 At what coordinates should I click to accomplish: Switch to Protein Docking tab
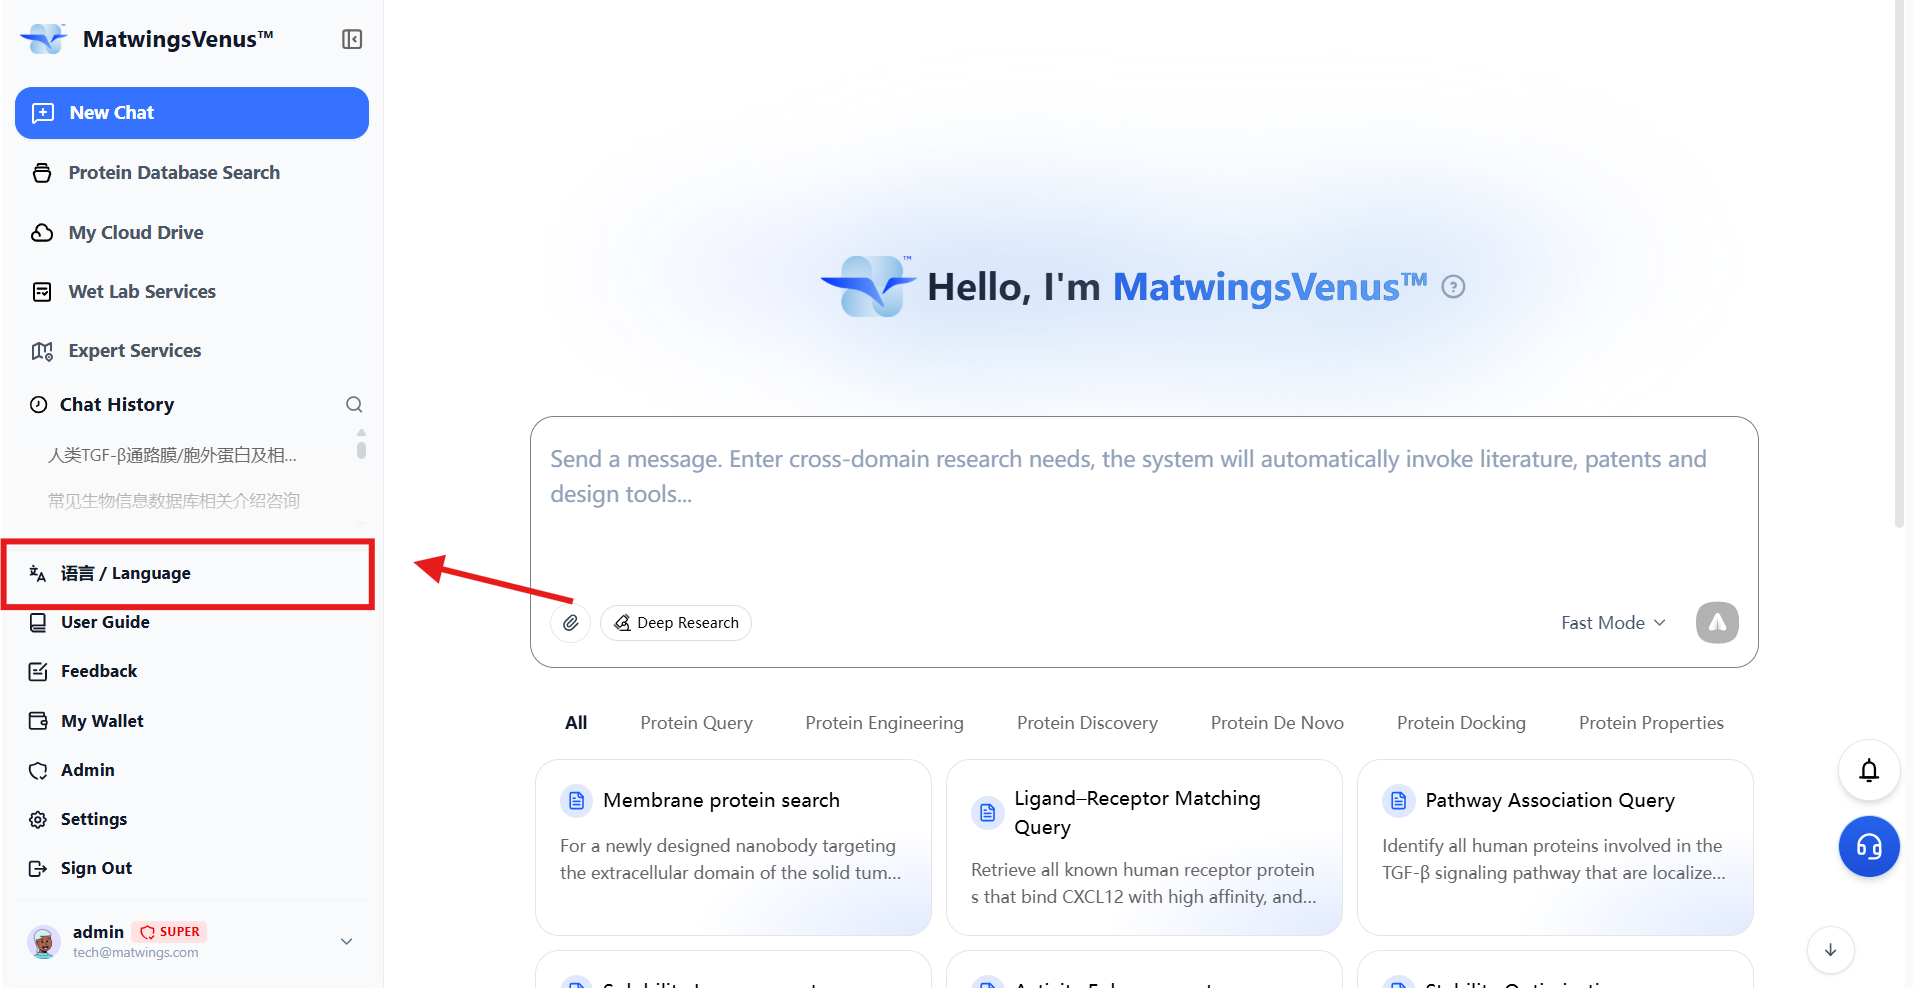pyautogui.click(x=1461, y=723)
